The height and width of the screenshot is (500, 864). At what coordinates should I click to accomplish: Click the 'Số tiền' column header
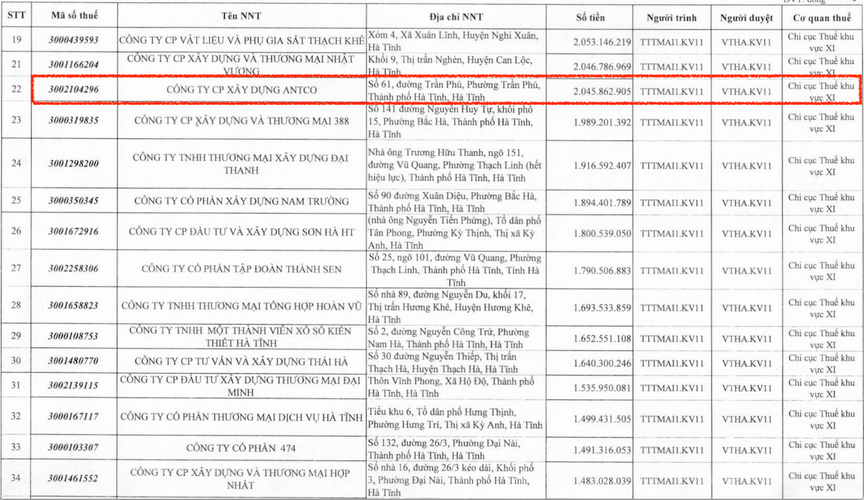point(590,17)
